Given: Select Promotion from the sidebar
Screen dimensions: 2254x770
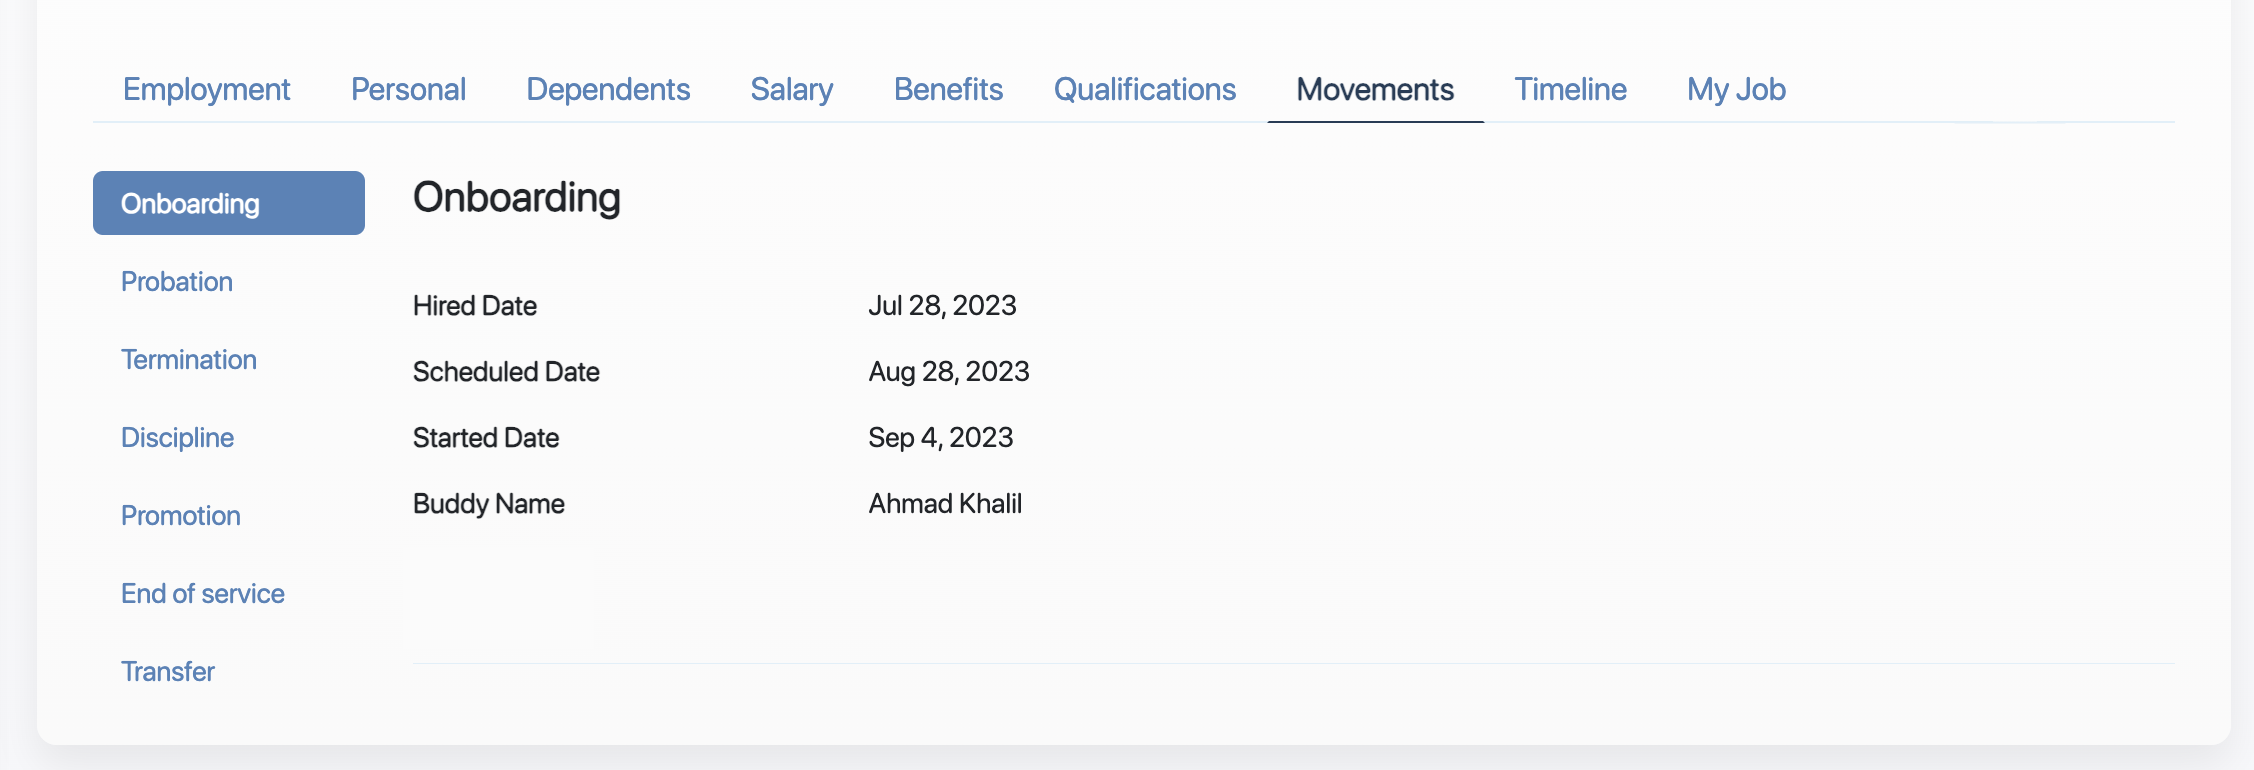Looking at the screenshot, I should point(180,515).
